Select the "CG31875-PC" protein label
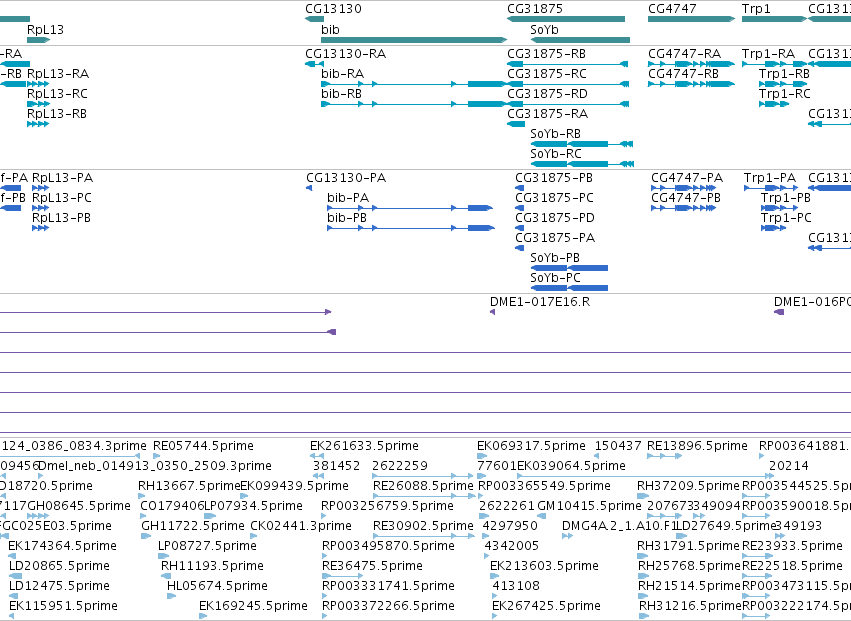851x621 pixels. pos(555,198)
